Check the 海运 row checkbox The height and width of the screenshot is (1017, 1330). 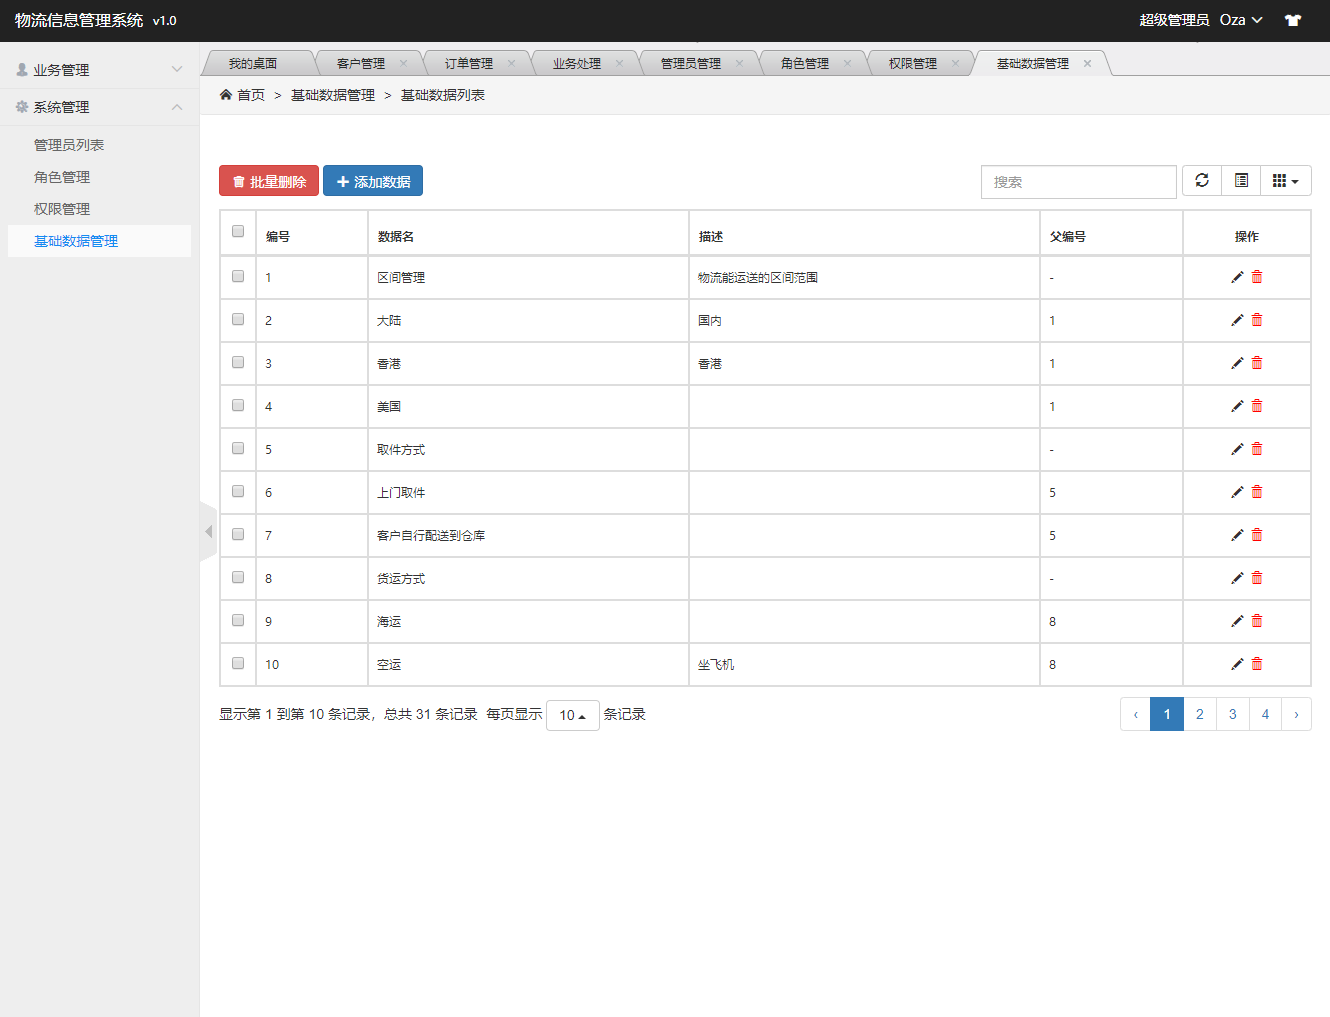[x=238, y=620]
